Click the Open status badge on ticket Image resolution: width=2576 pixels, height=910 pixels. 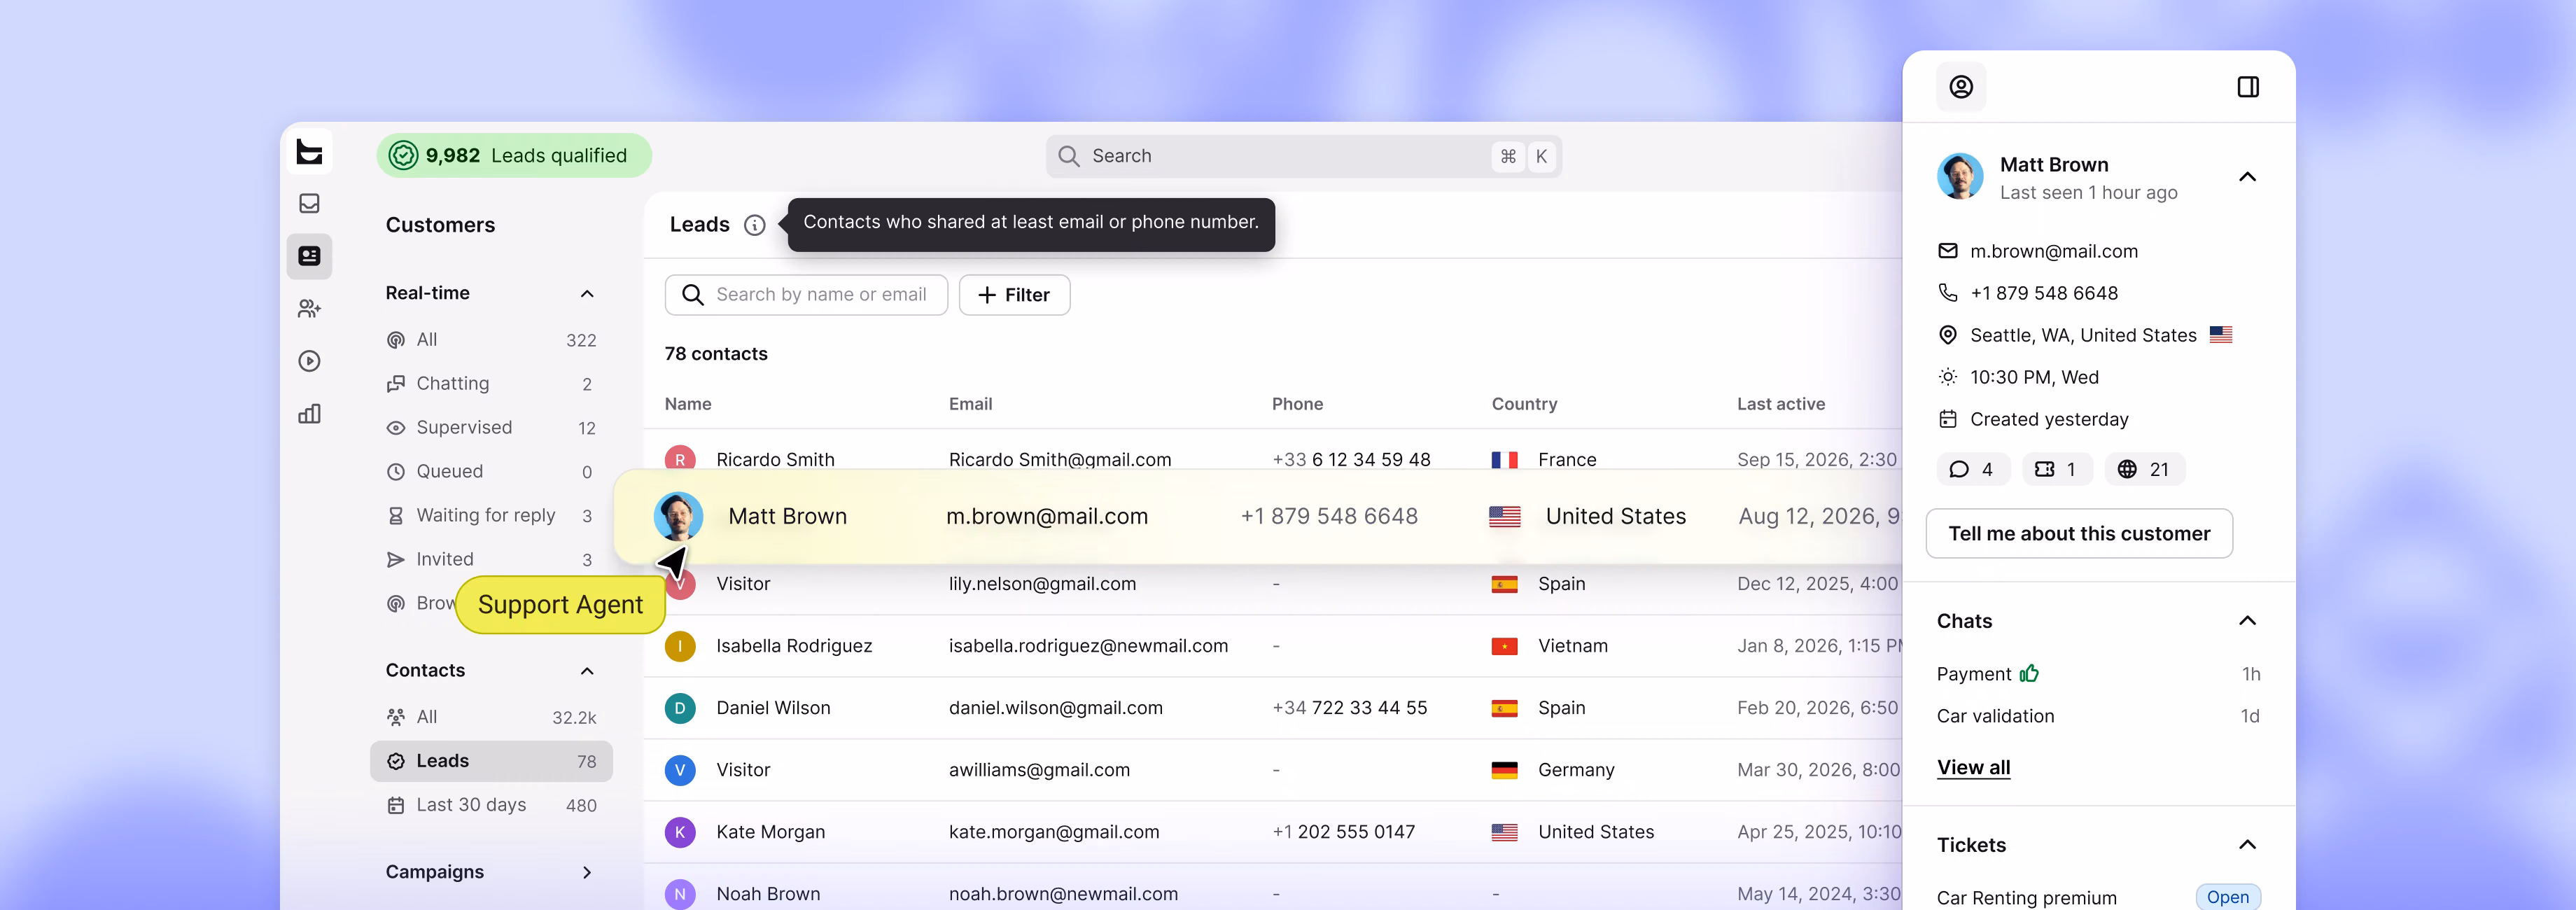click(x=2227, y=897)
